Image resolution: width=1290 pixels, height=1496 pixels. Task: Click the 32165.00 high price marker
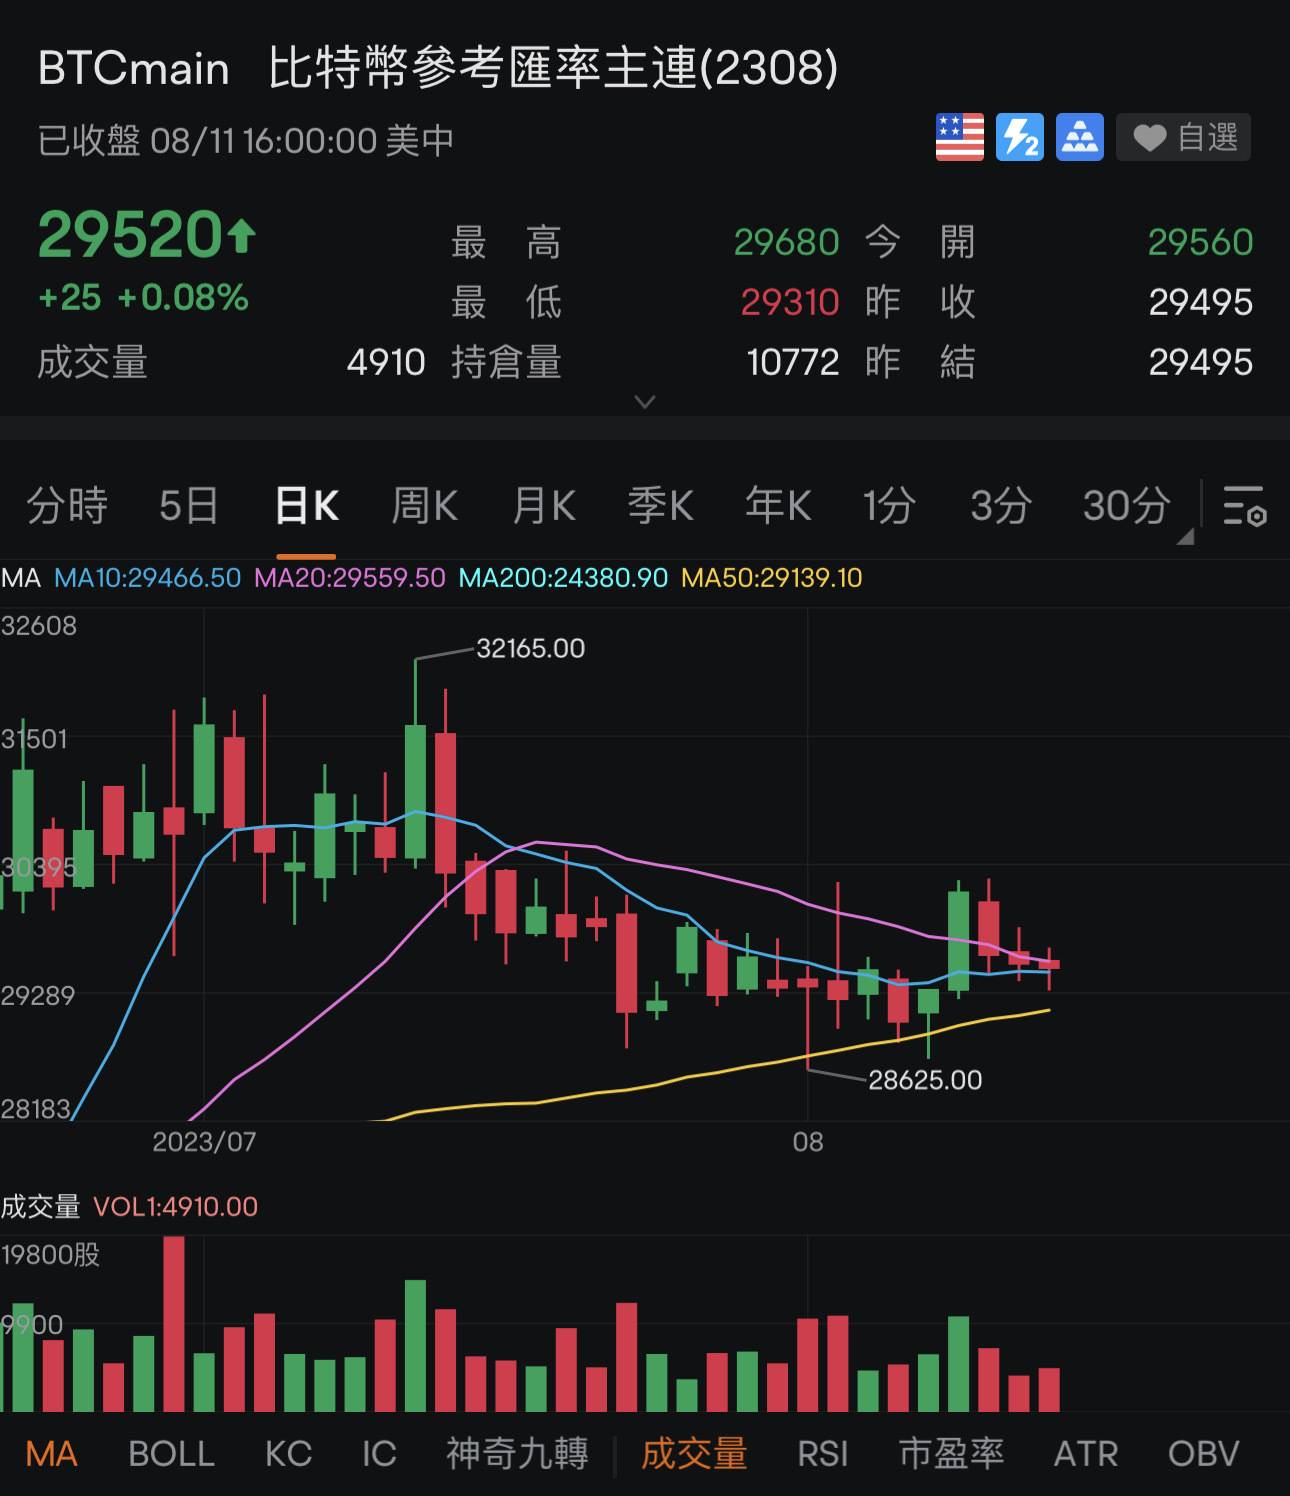pyautogui.click(x=531, y=648)
